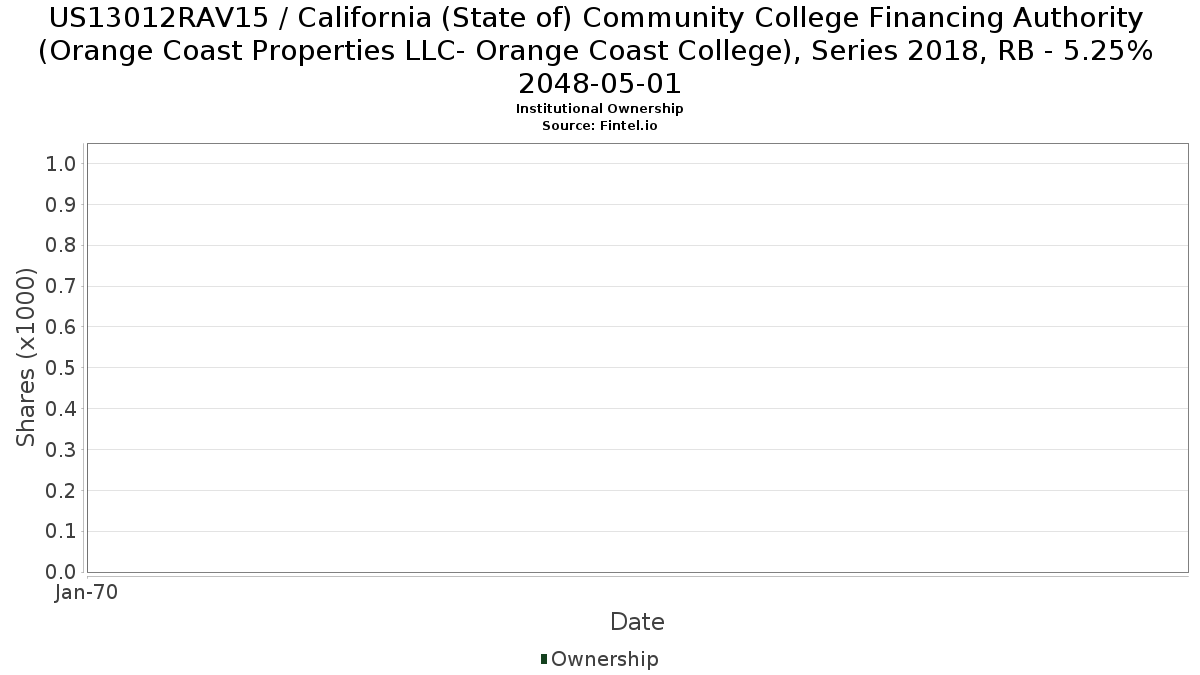
Task: Click the 0.4 y-axis tick label
Action: click(x=61, y=409)
